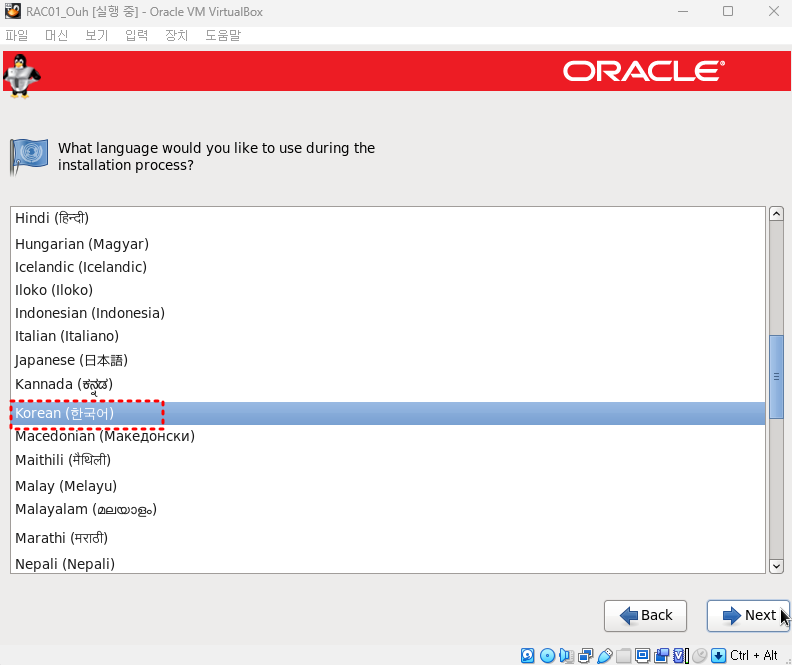This screenshot has height=665, width=792.
Task: Click the VirtualBox title bar app icon
Action: (13, 11)
